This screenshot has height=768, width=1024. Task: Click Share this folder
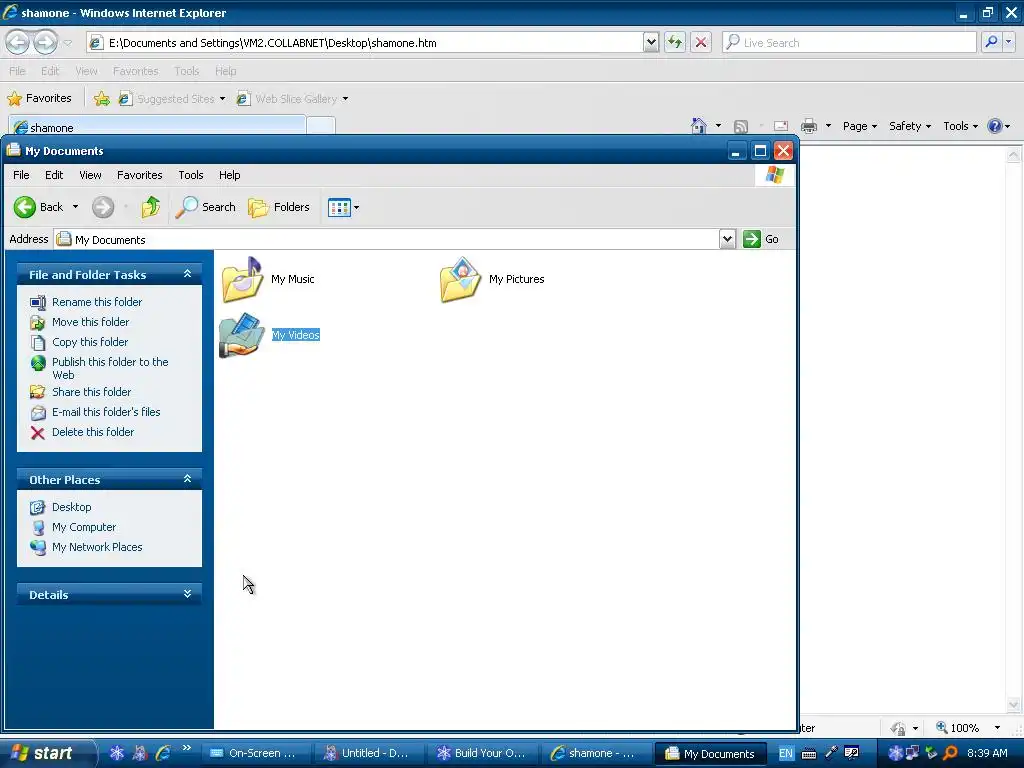(x=91, y=392)
